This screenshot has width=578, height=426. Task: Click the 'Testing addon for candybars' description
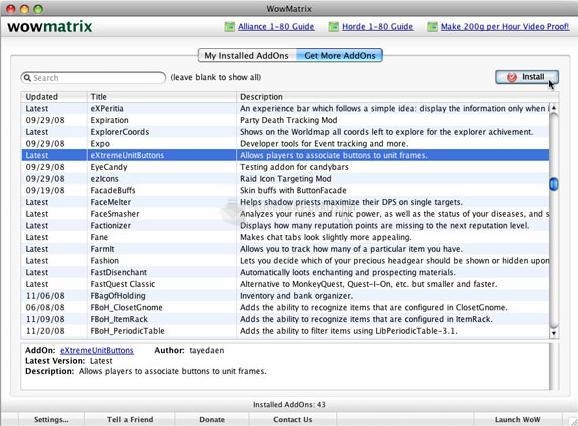tap(294, 167)
